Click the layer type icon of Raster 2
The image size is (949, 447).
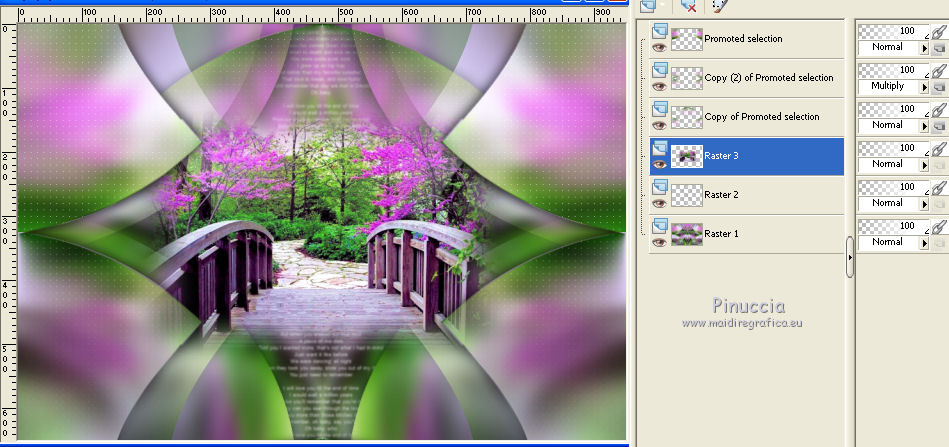[659, 187]
